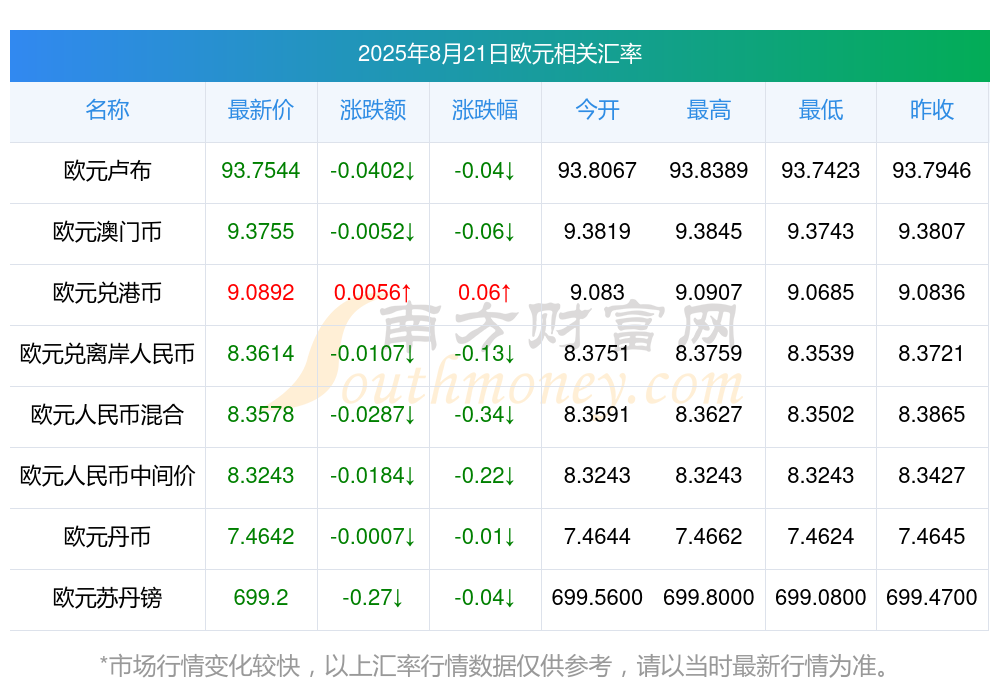The height and width of the screenshot is (698, 1000).
Task: Click change value -0.0007↓
Action: click(x=372, y=537)
